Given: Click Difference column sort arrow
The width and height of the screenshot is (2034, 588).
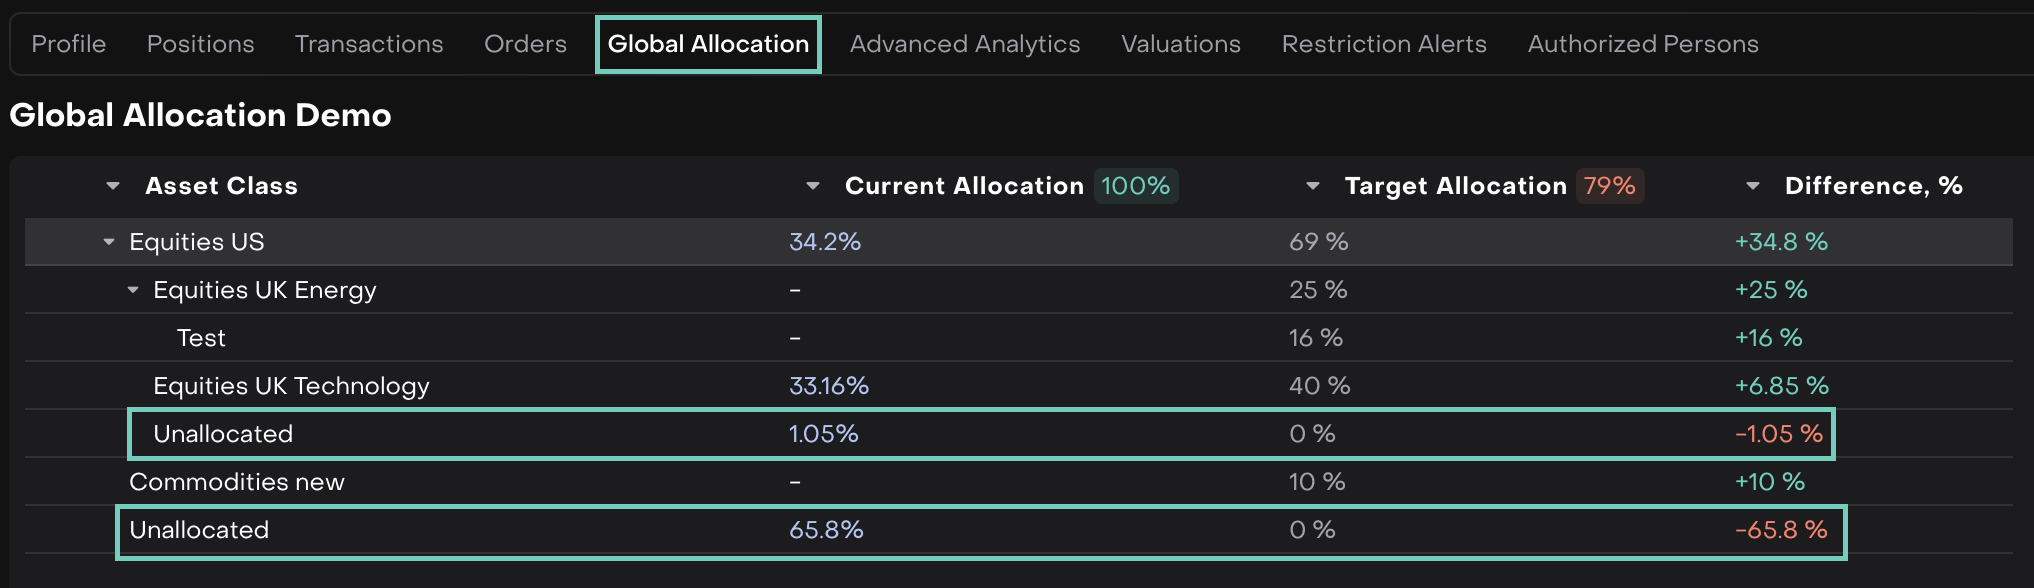Looking at the screenshot, I should (x=1753, y=186).
